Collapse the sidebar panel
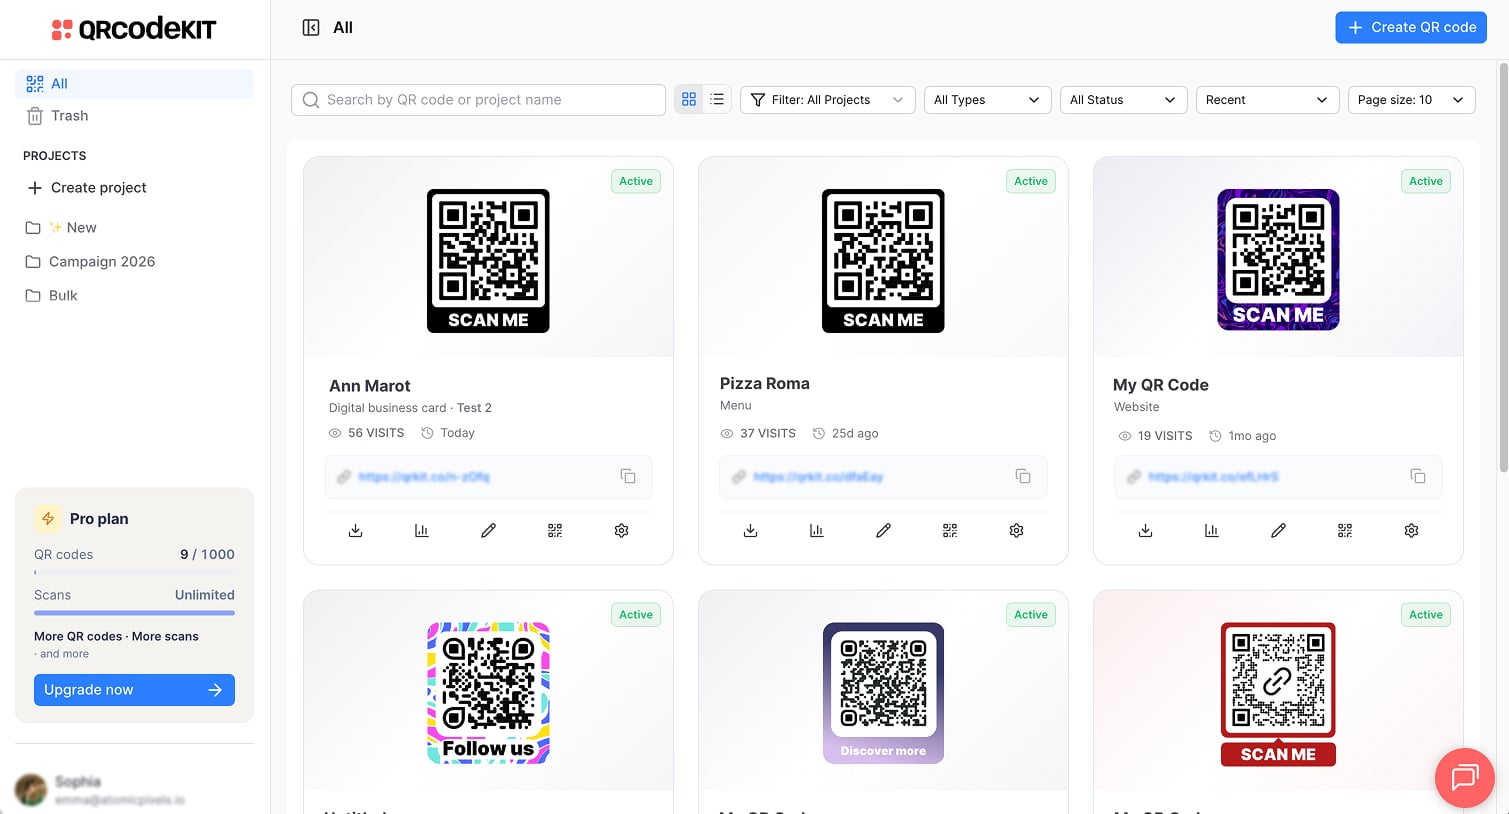This screenshot has width=1509, height=814. click(311, 28)
